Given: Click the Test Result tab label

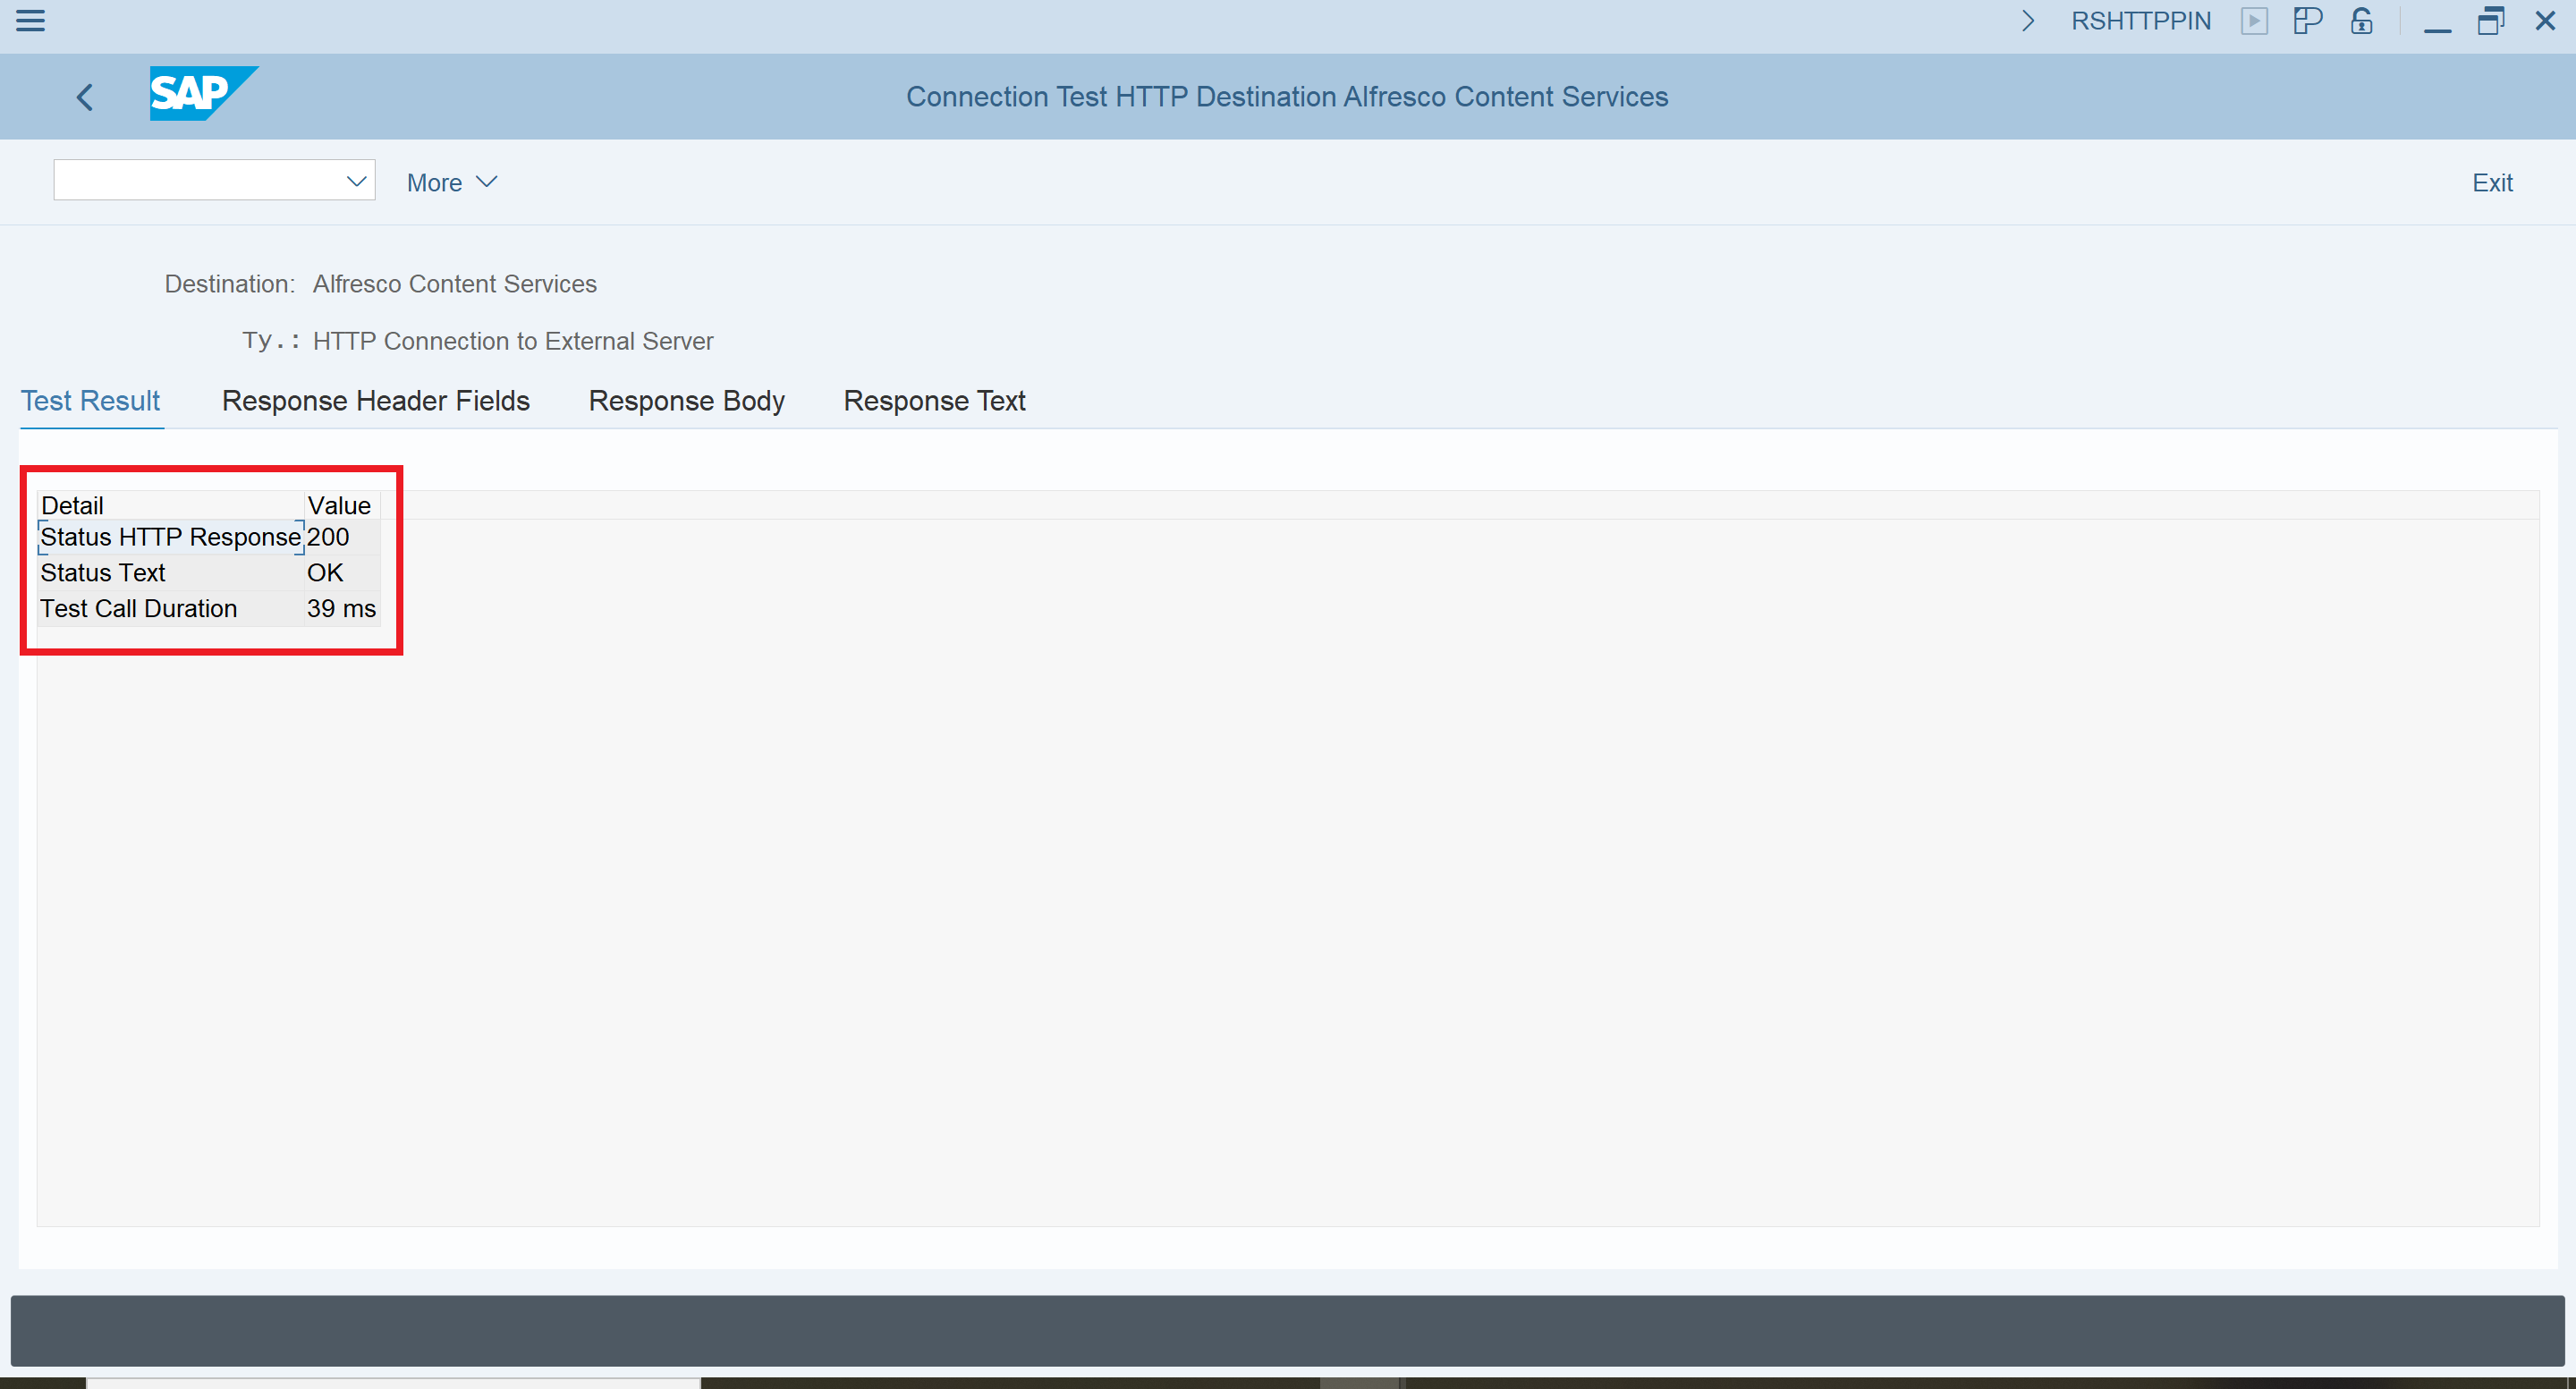Looking at the screenshot, I should [89, 401].
